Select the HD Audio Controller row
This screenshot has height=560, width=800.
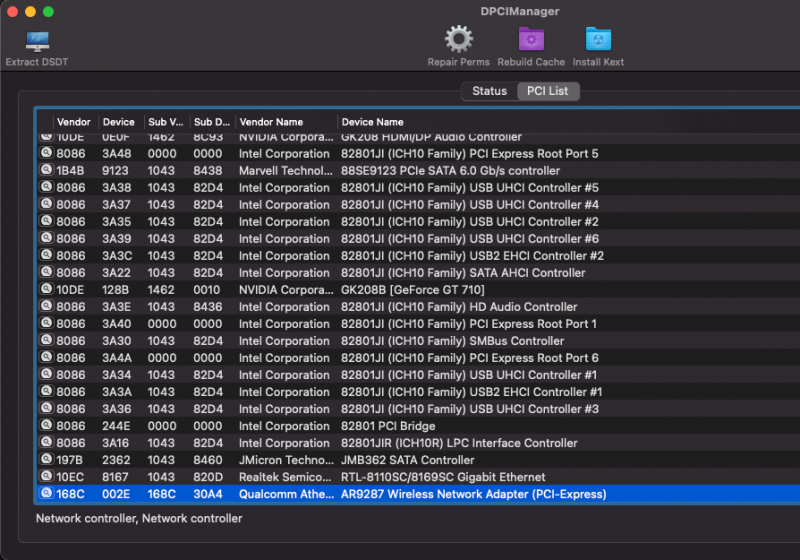459,307
